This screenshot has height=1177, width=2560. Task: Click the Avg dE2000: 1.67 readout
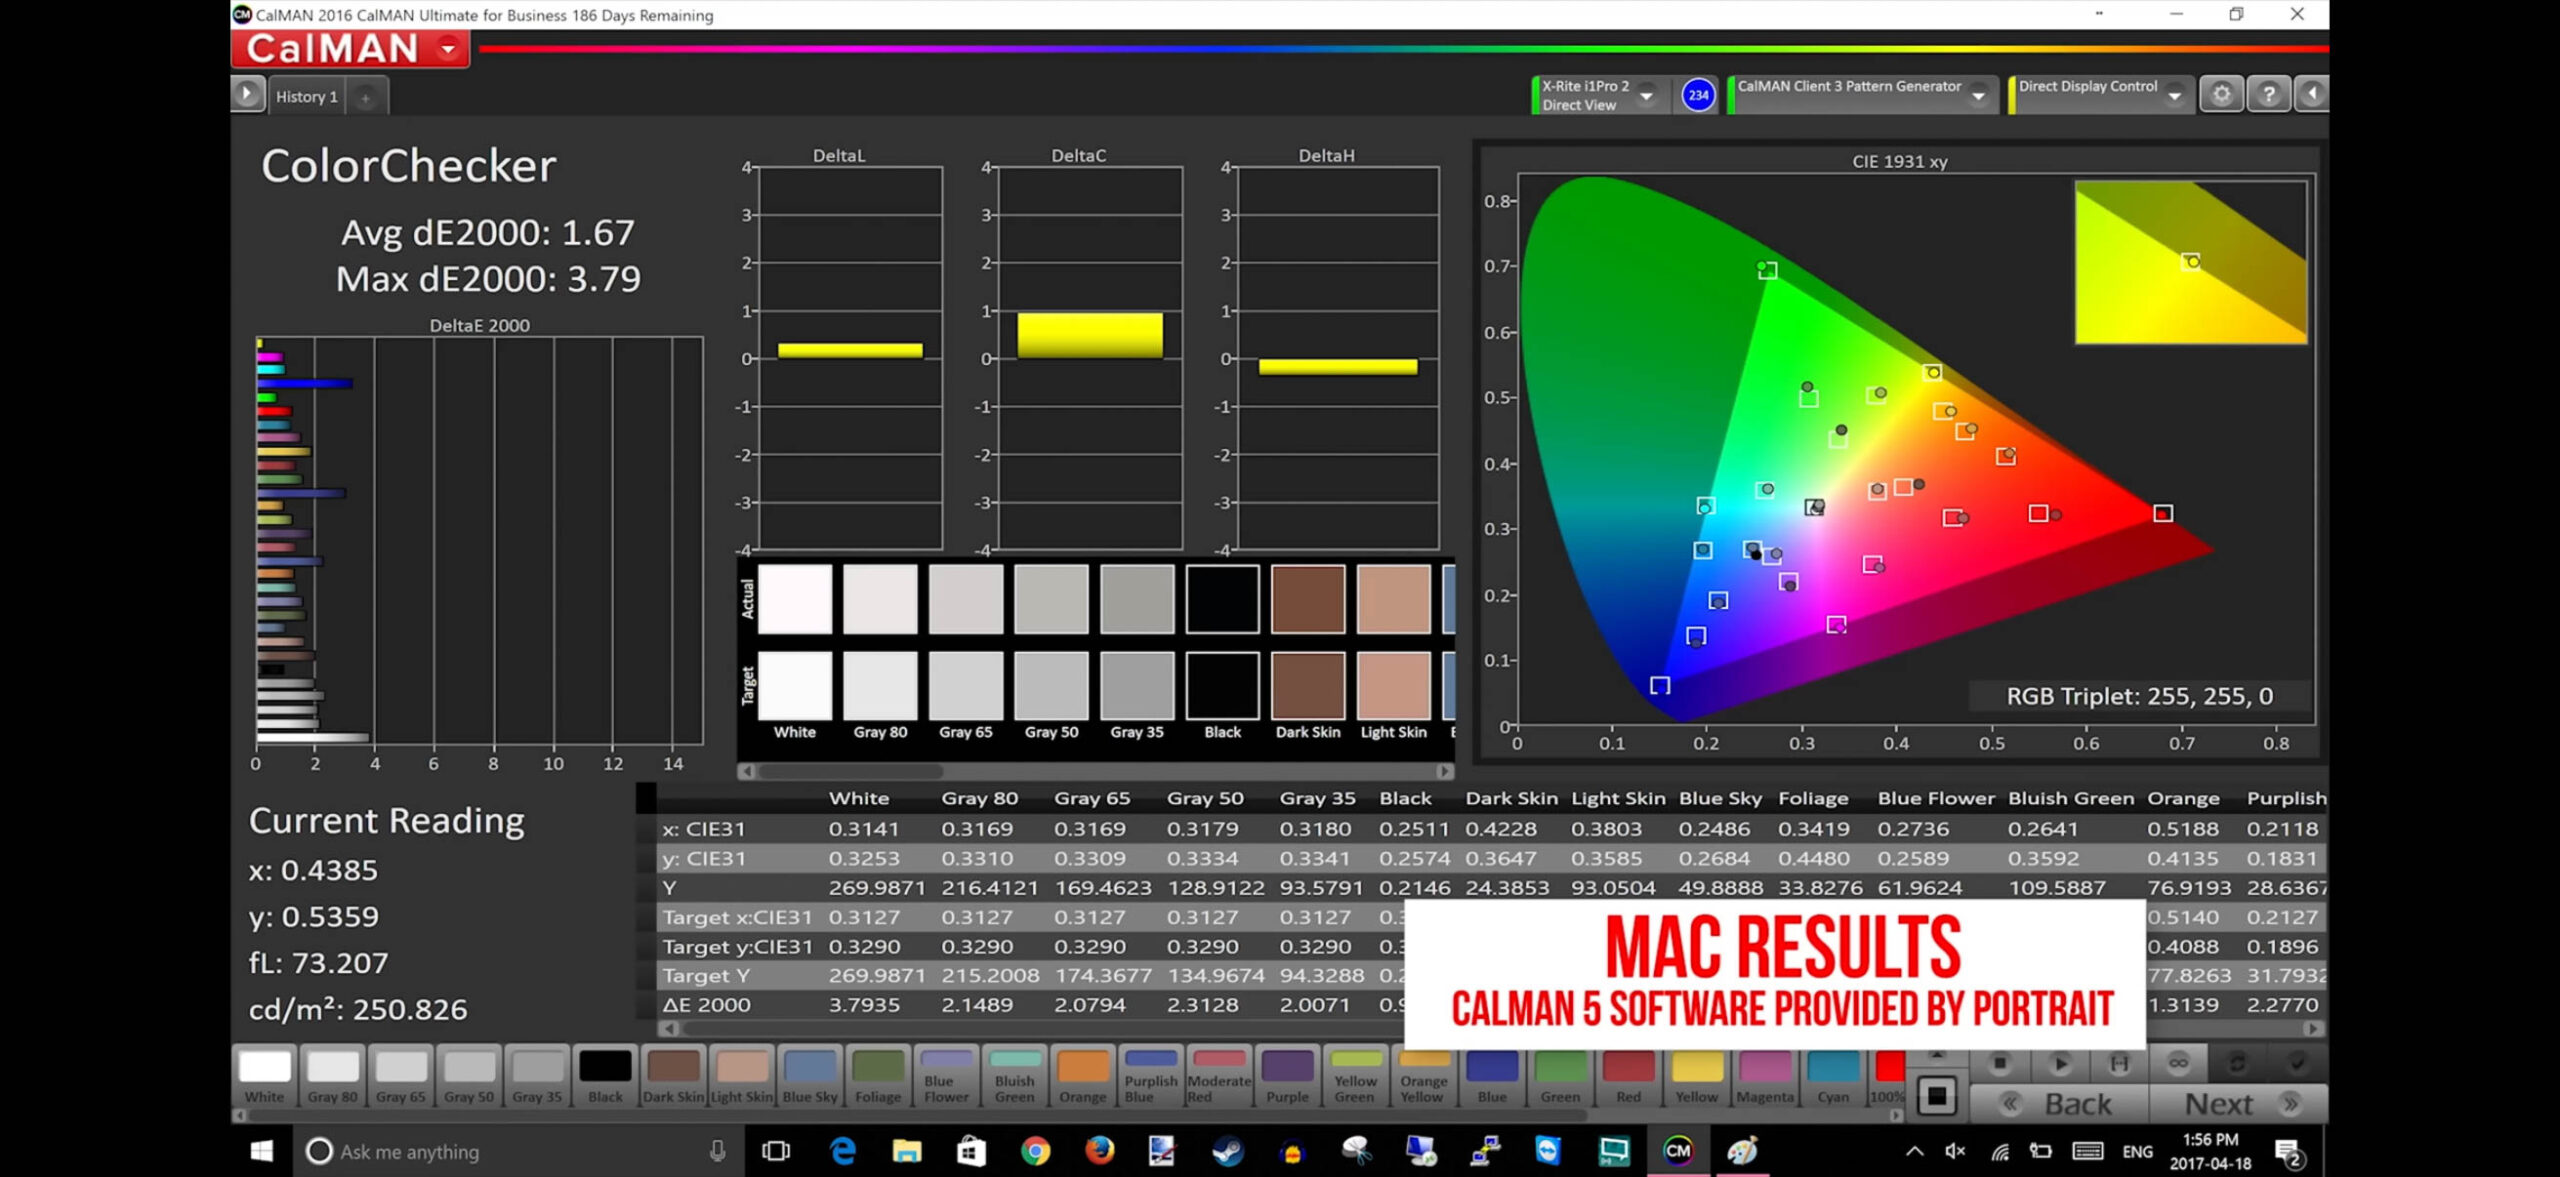coord(488,232)
